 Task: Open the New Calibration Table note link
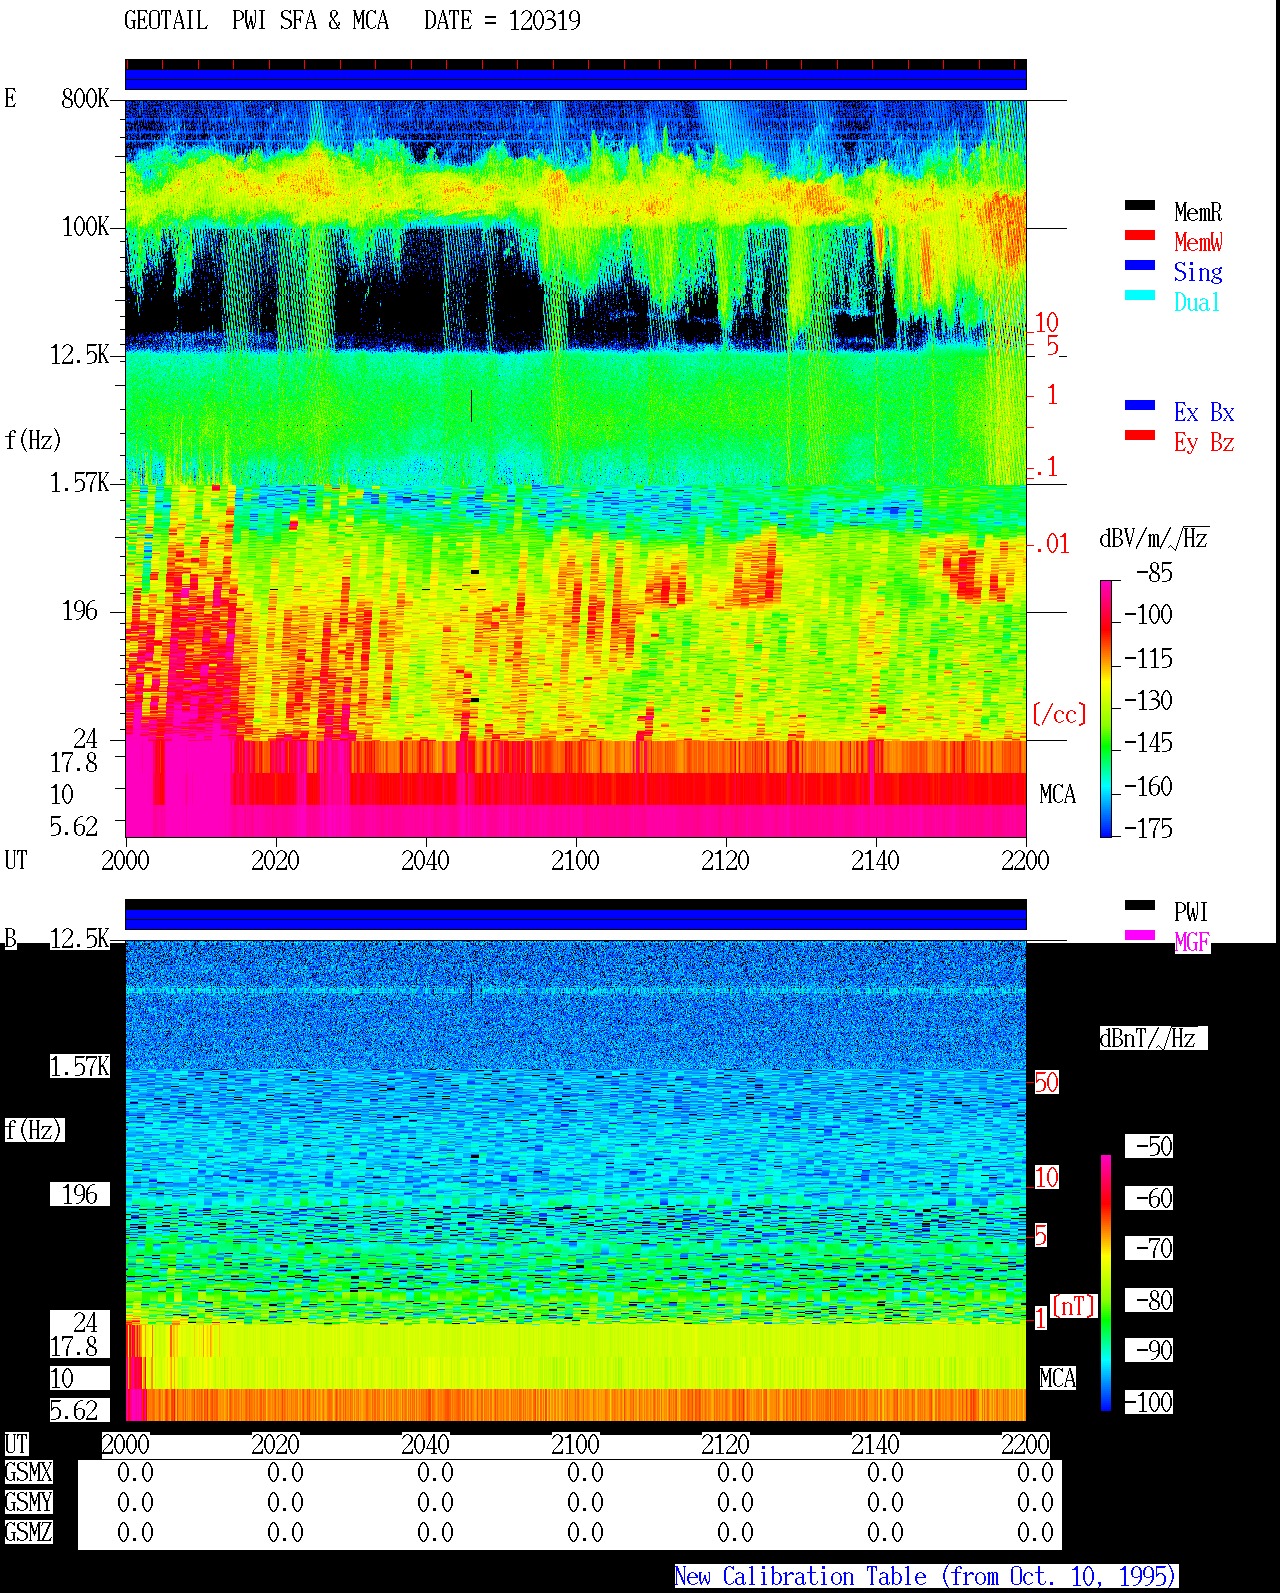coord(926,1576)
